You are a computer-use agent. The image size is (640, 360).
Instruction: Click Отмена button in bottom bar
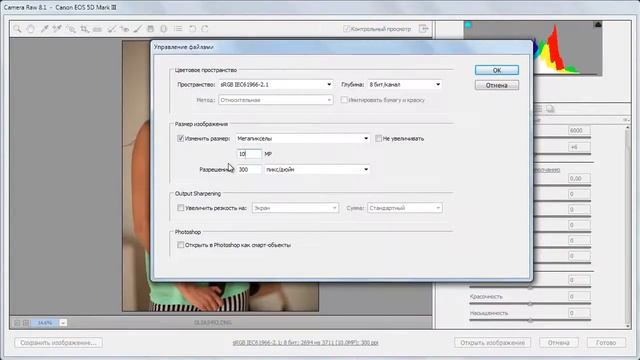point(558,343)
